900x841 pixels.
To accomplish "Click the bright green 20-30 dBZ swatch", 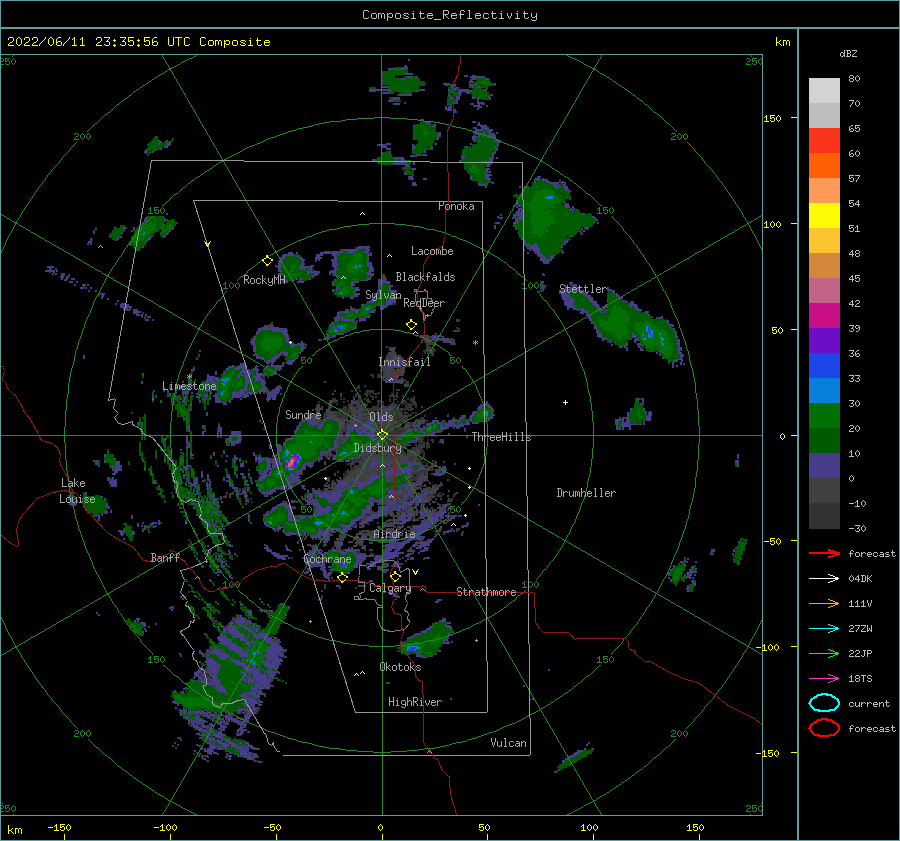I will click(x=824, y=416).
